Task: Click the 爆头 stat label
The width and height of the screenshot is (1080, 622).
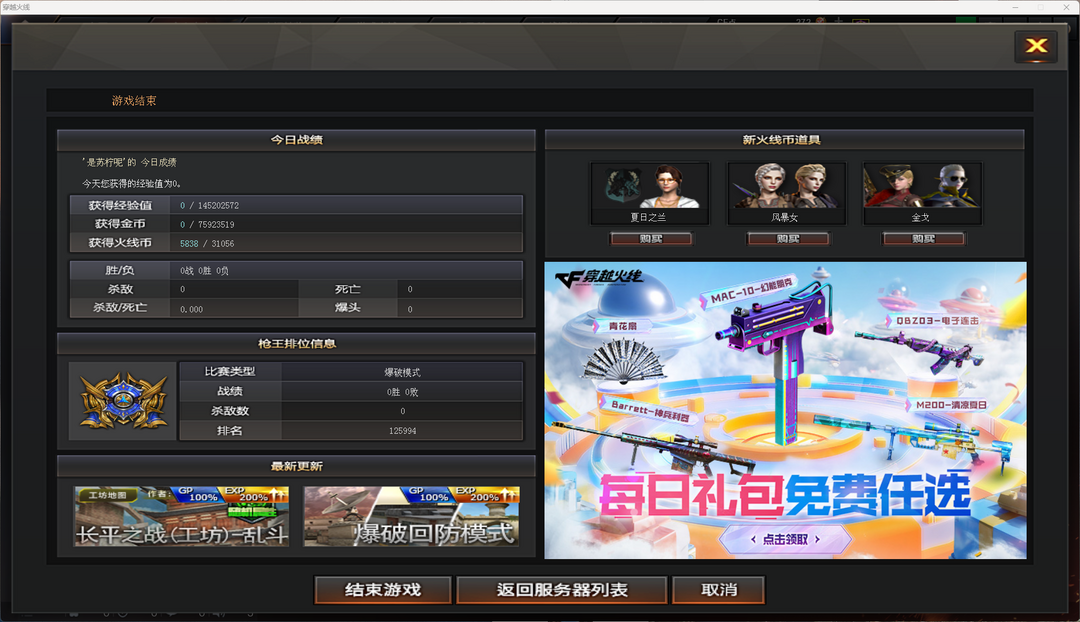Action: point(348,308)
